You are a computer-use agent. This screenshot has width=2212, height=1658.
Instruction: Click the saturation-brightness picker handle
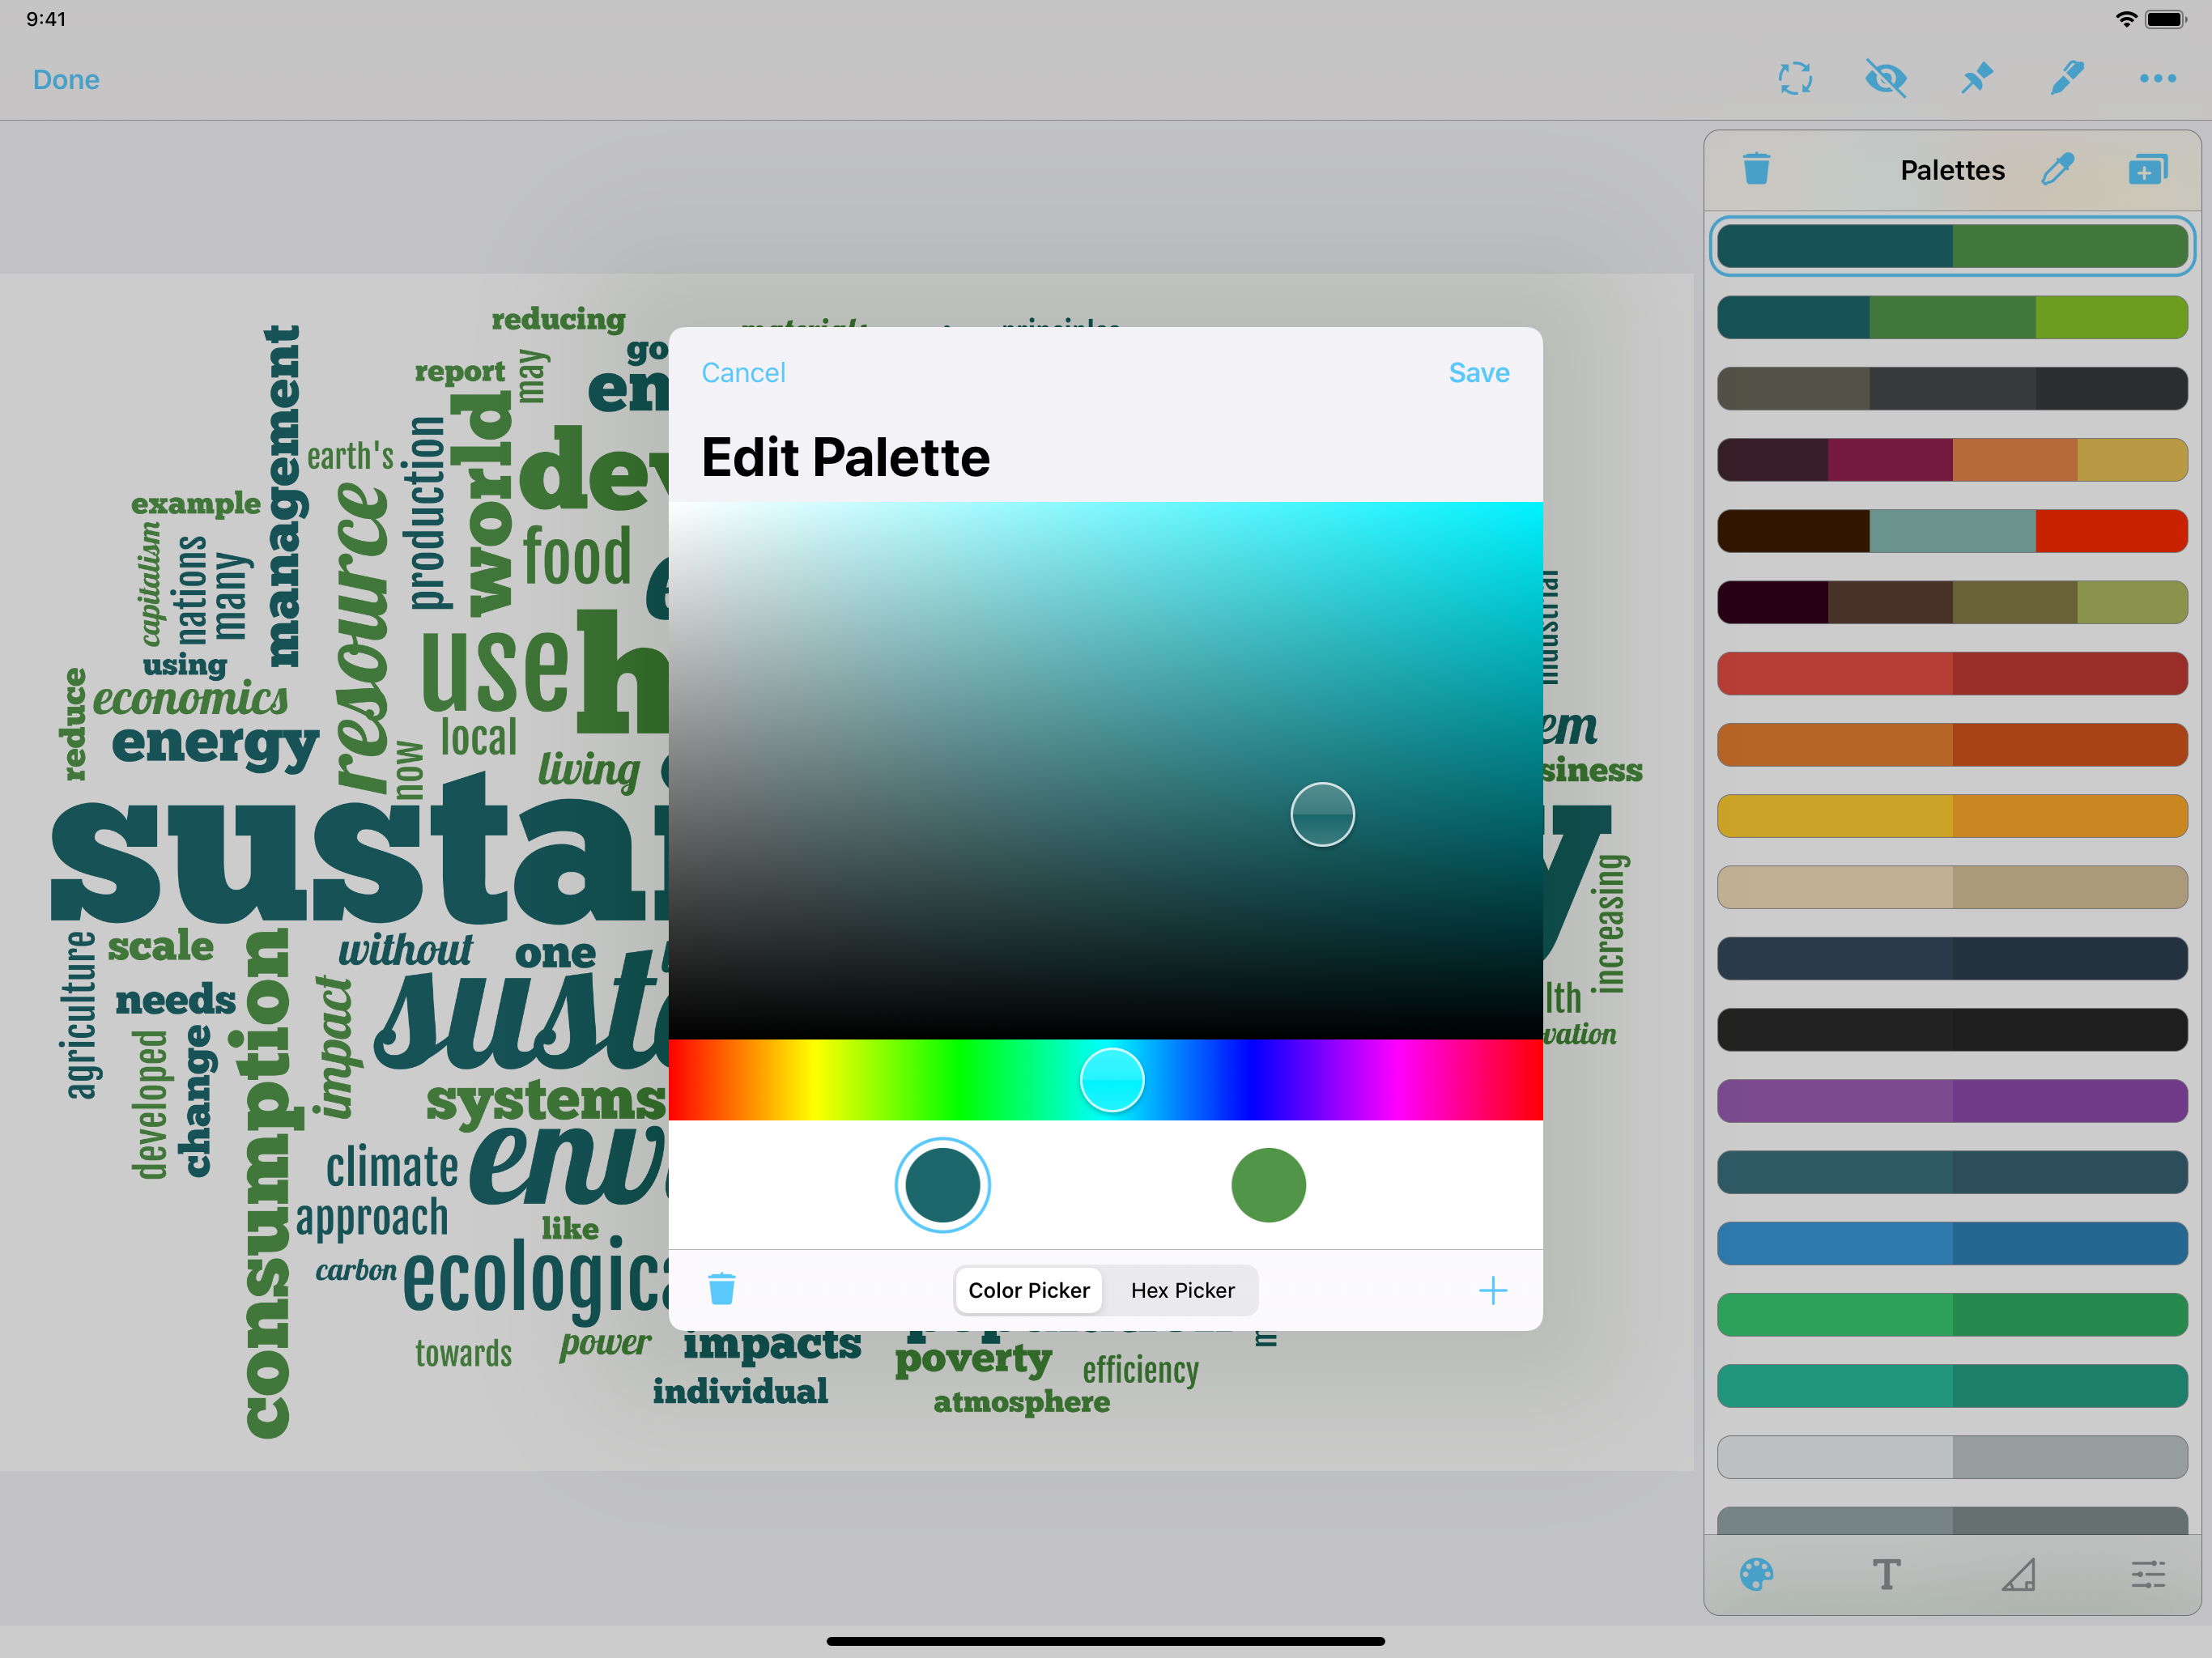1322,814
